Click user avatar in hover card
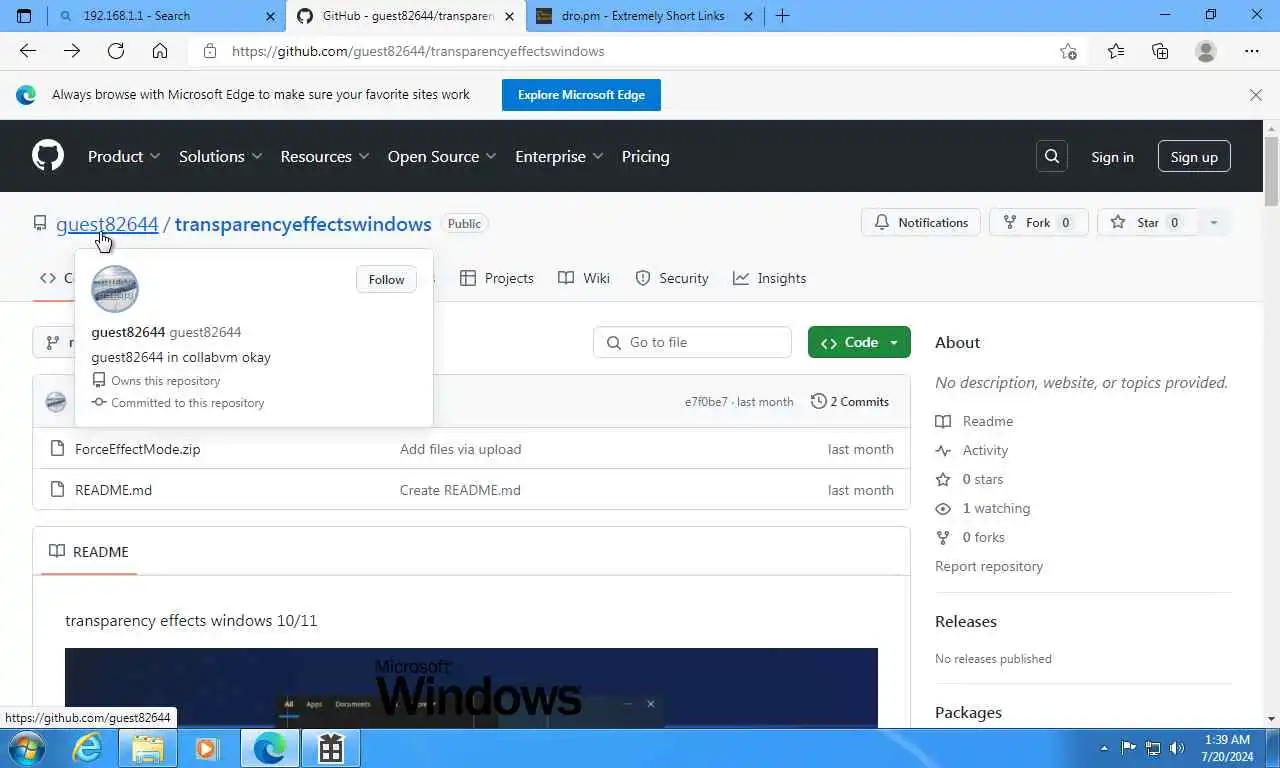This screenshot has height=768, width=1280. coord(115,289)
